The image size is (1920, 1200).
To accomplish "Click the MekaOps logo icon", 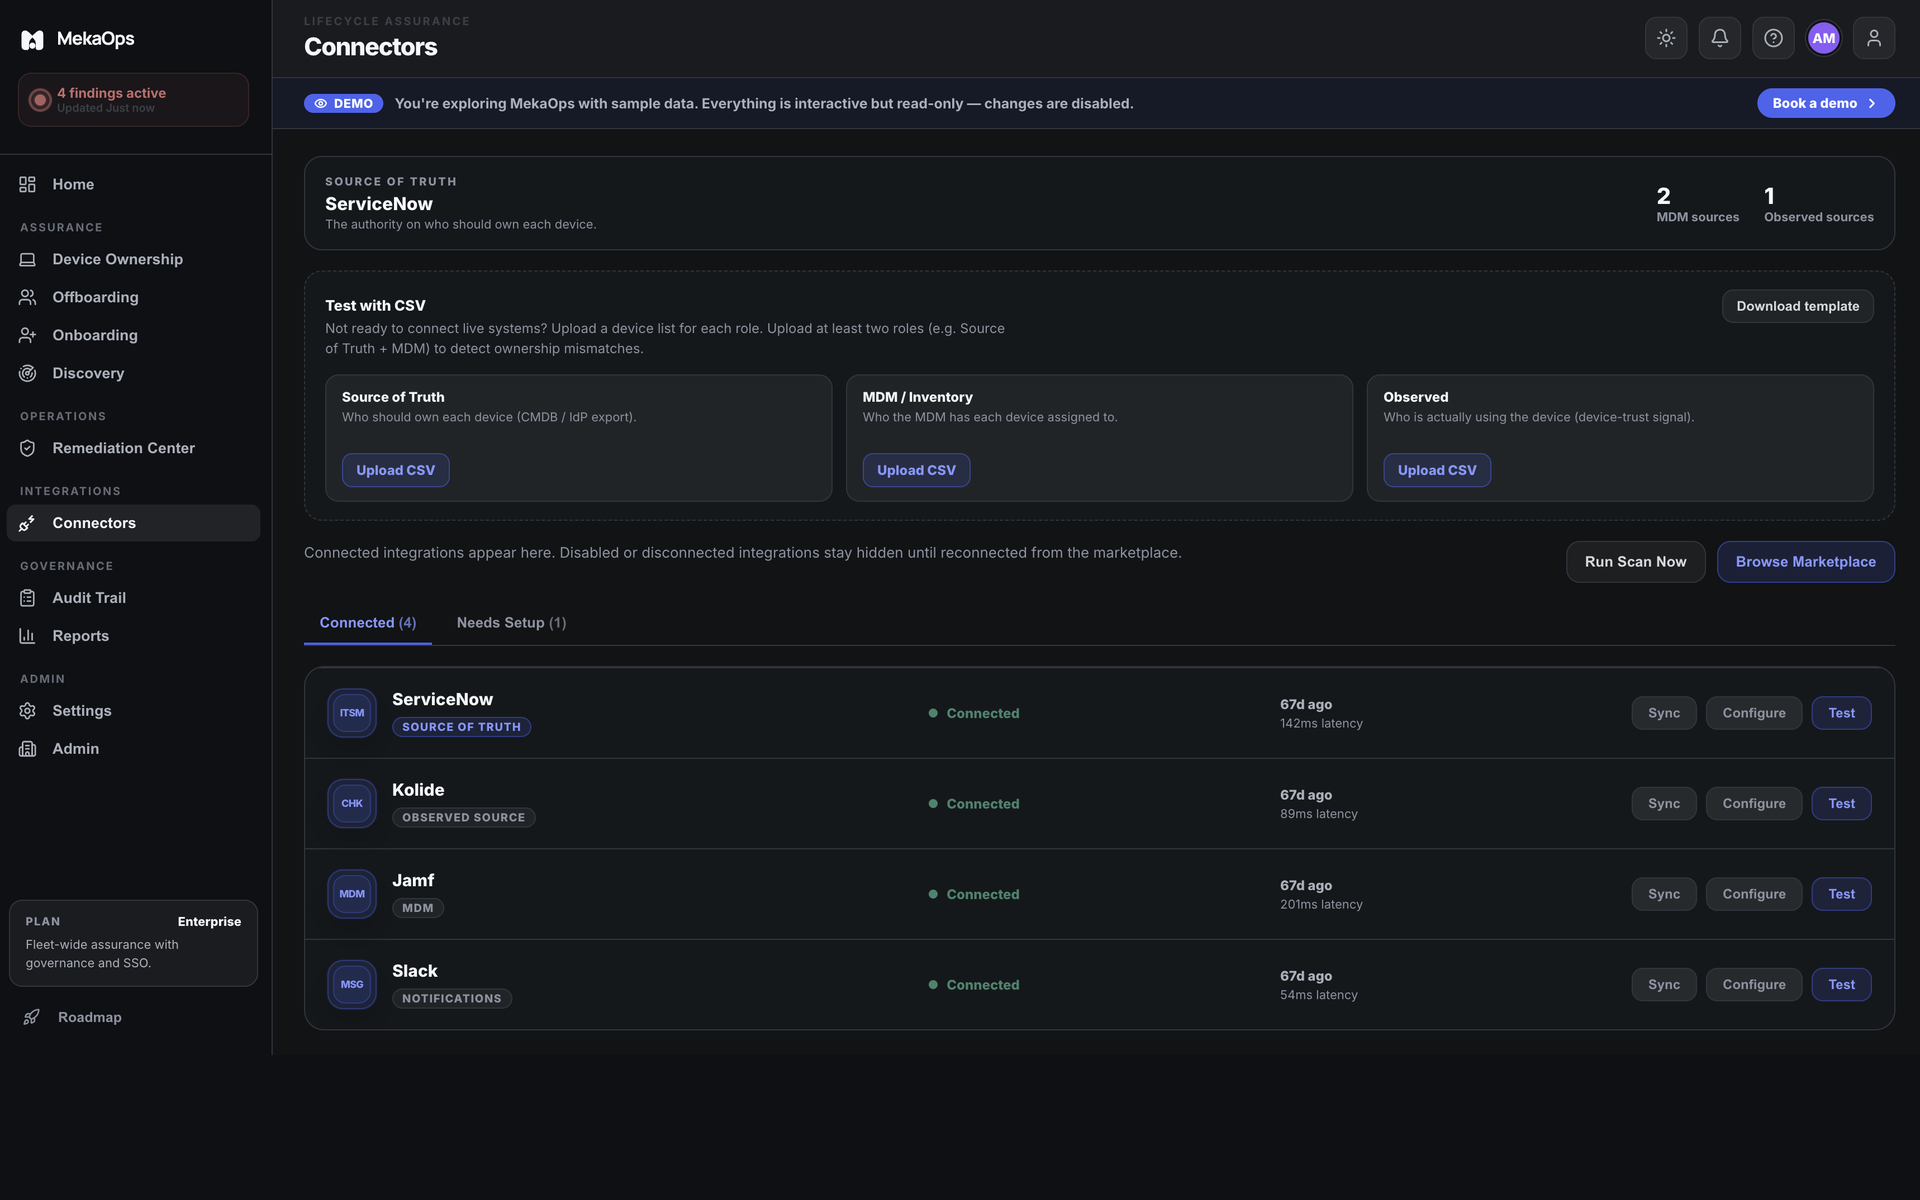I will 32,39.
